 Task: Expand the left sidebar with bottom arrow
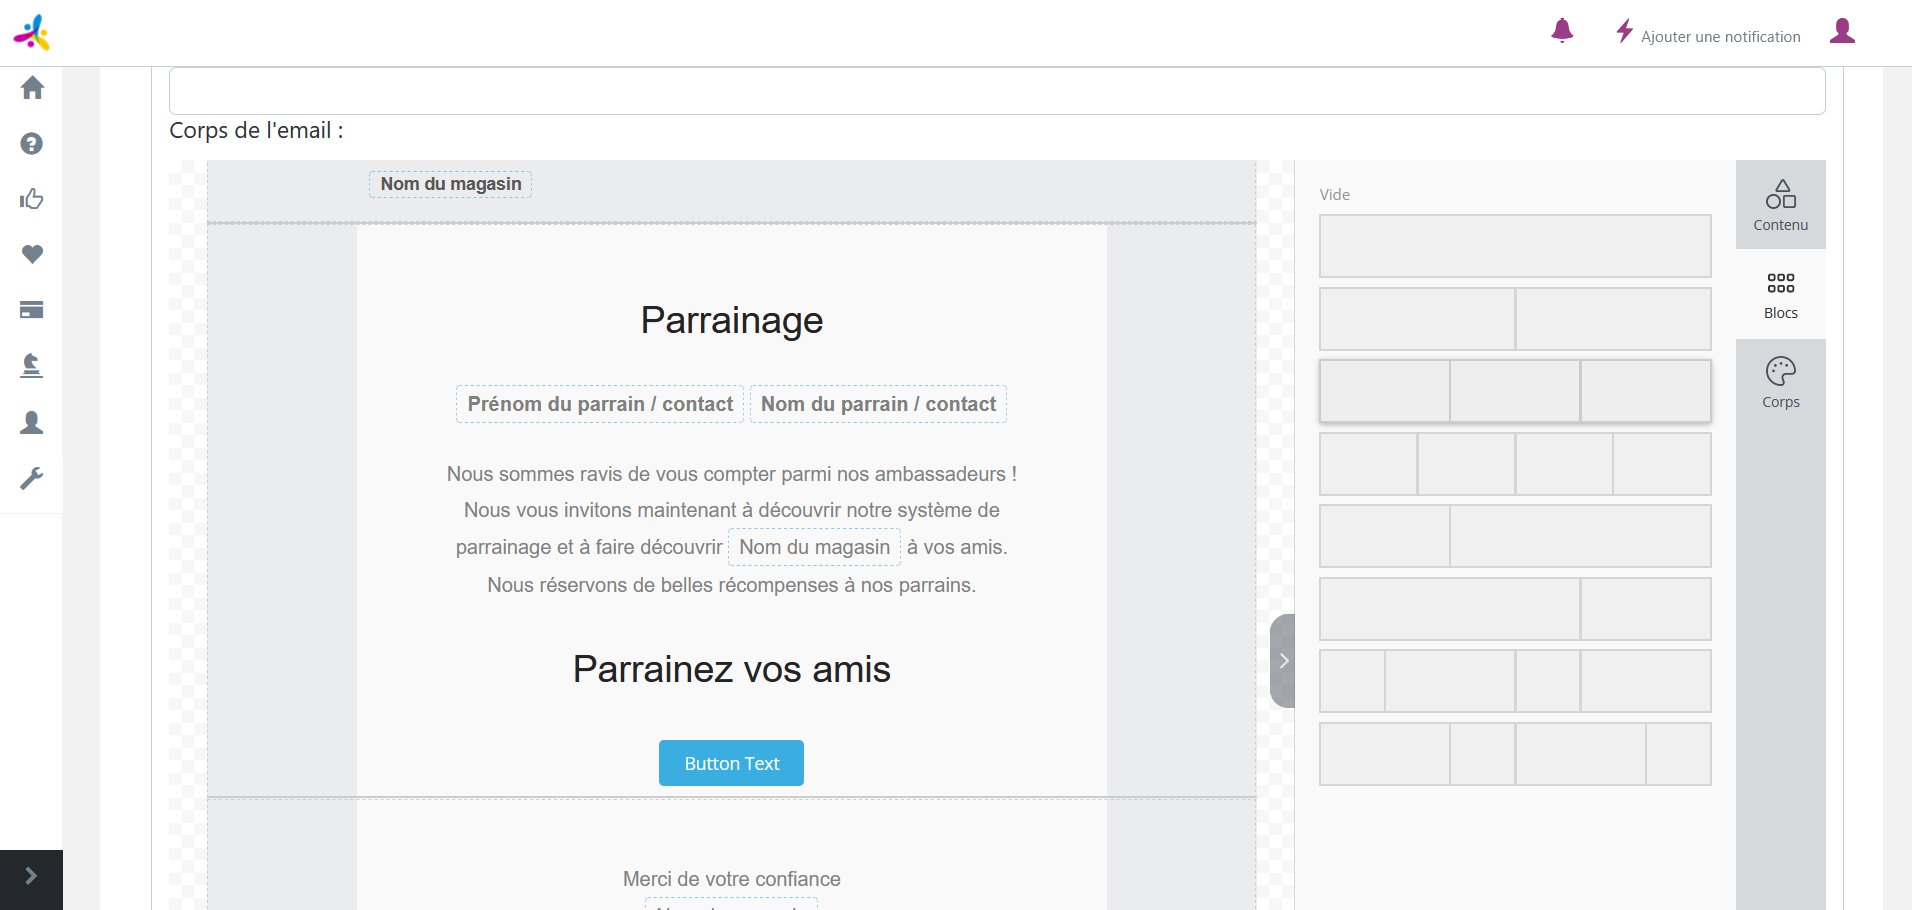coord(31,877)
